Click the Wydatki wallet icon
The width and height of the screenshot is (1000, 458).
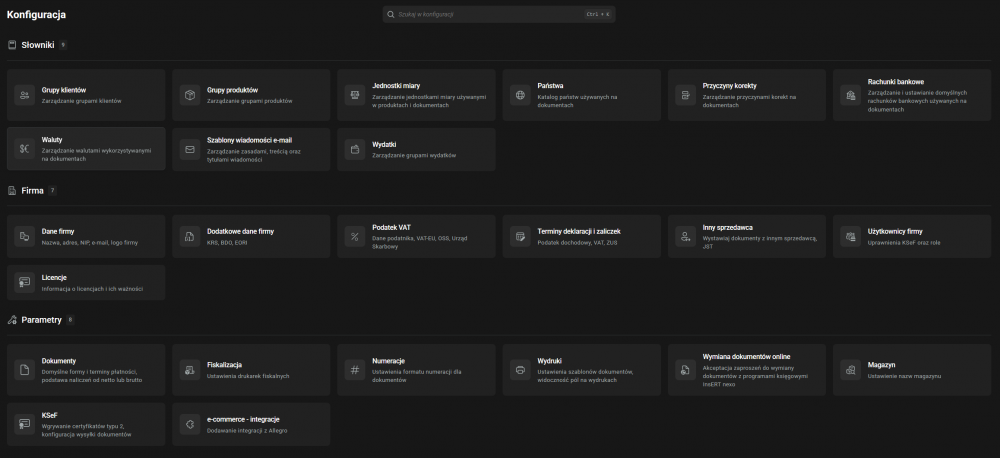pyautogui.click(x=355, y=149)
